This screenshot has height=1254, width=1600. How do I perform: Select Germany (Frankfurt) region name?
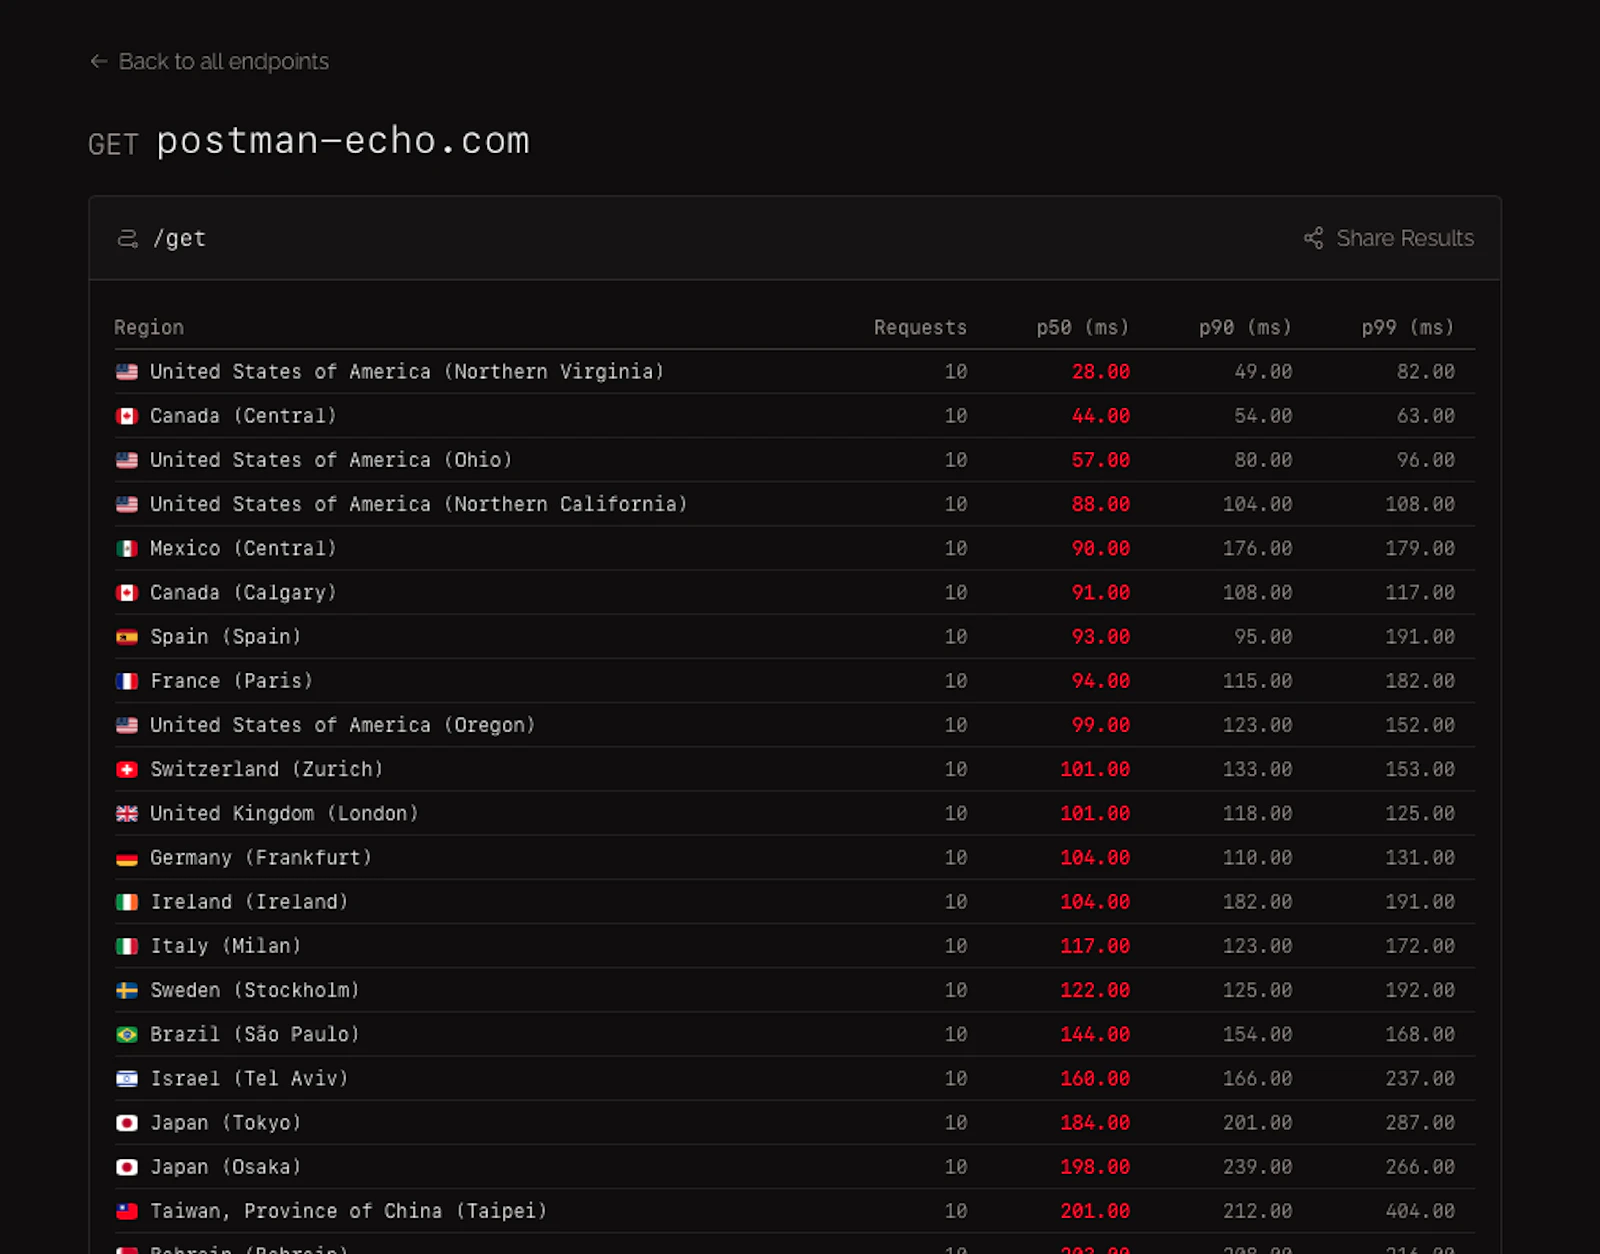[261, 858]
